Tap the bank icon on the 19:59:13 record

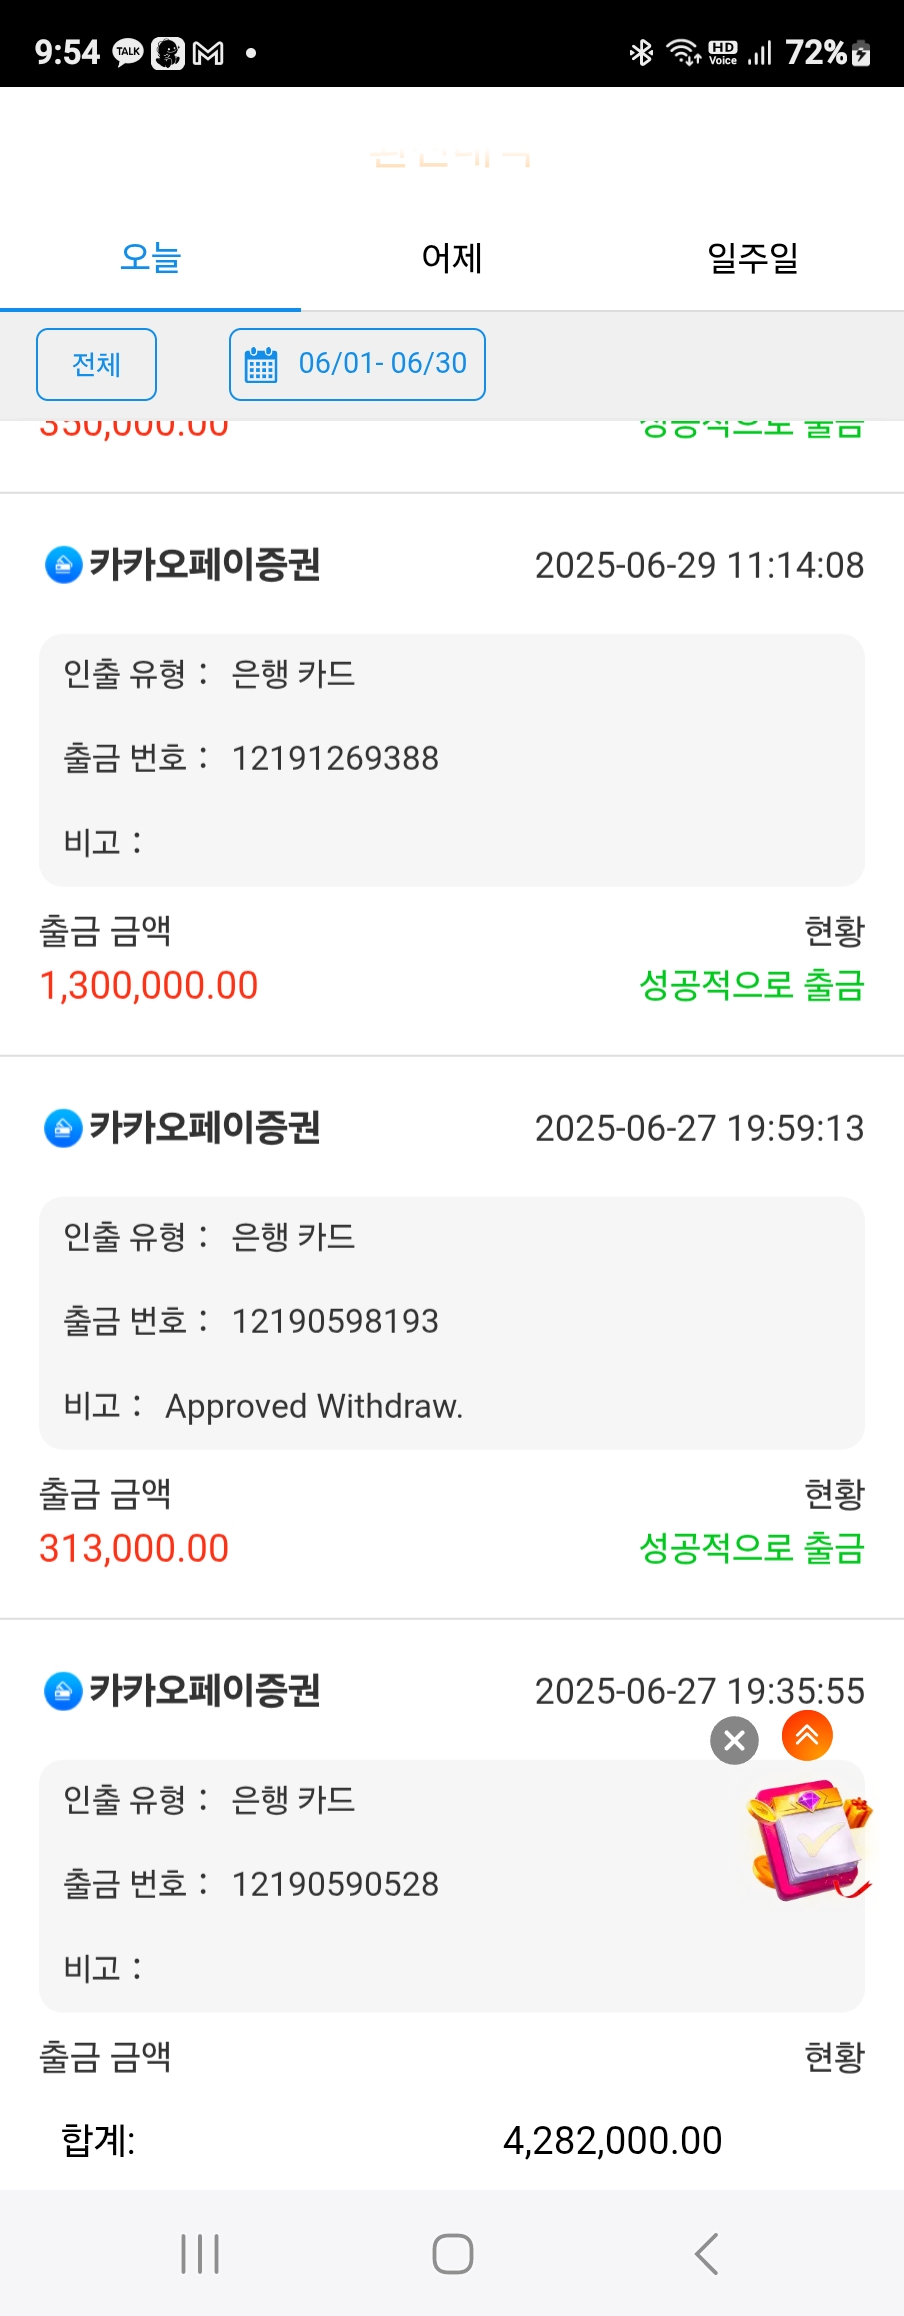click(x=63, y=1128)
